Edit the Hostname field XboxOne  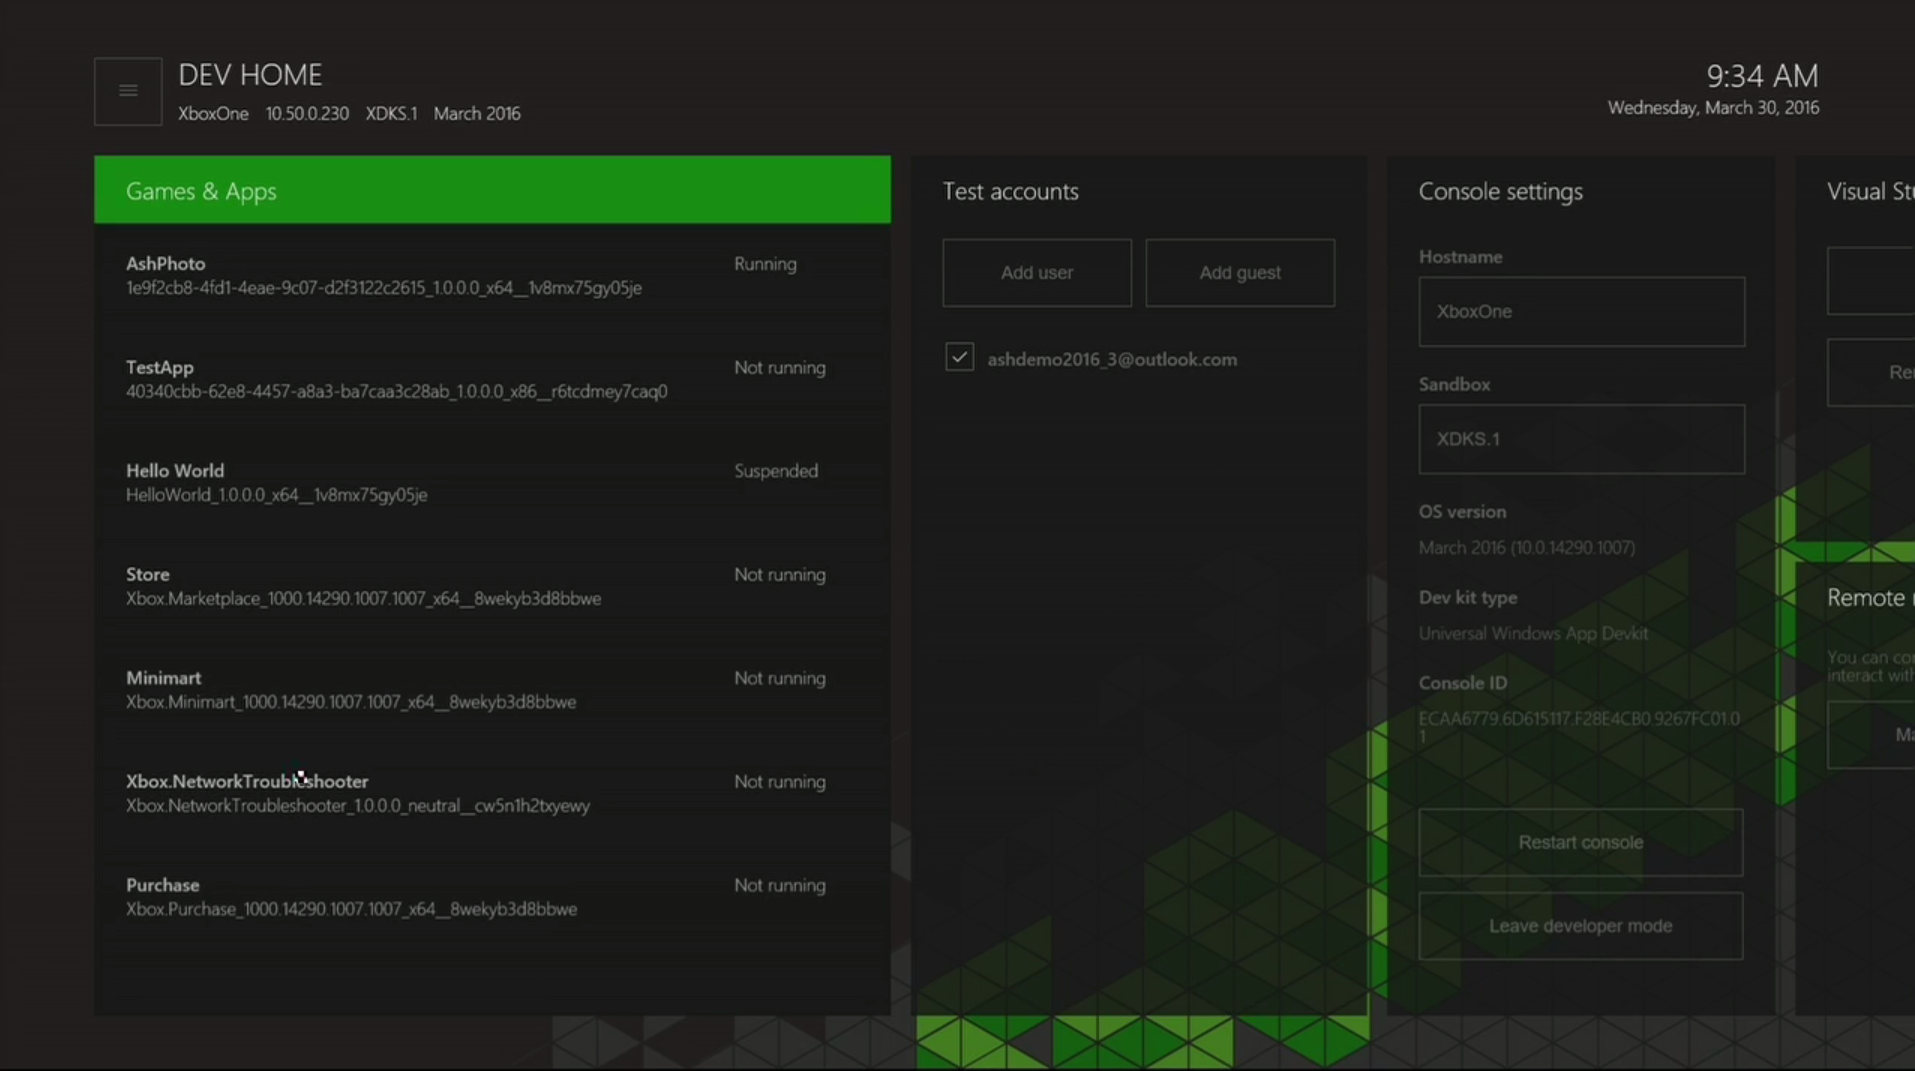coord(1581,312)
